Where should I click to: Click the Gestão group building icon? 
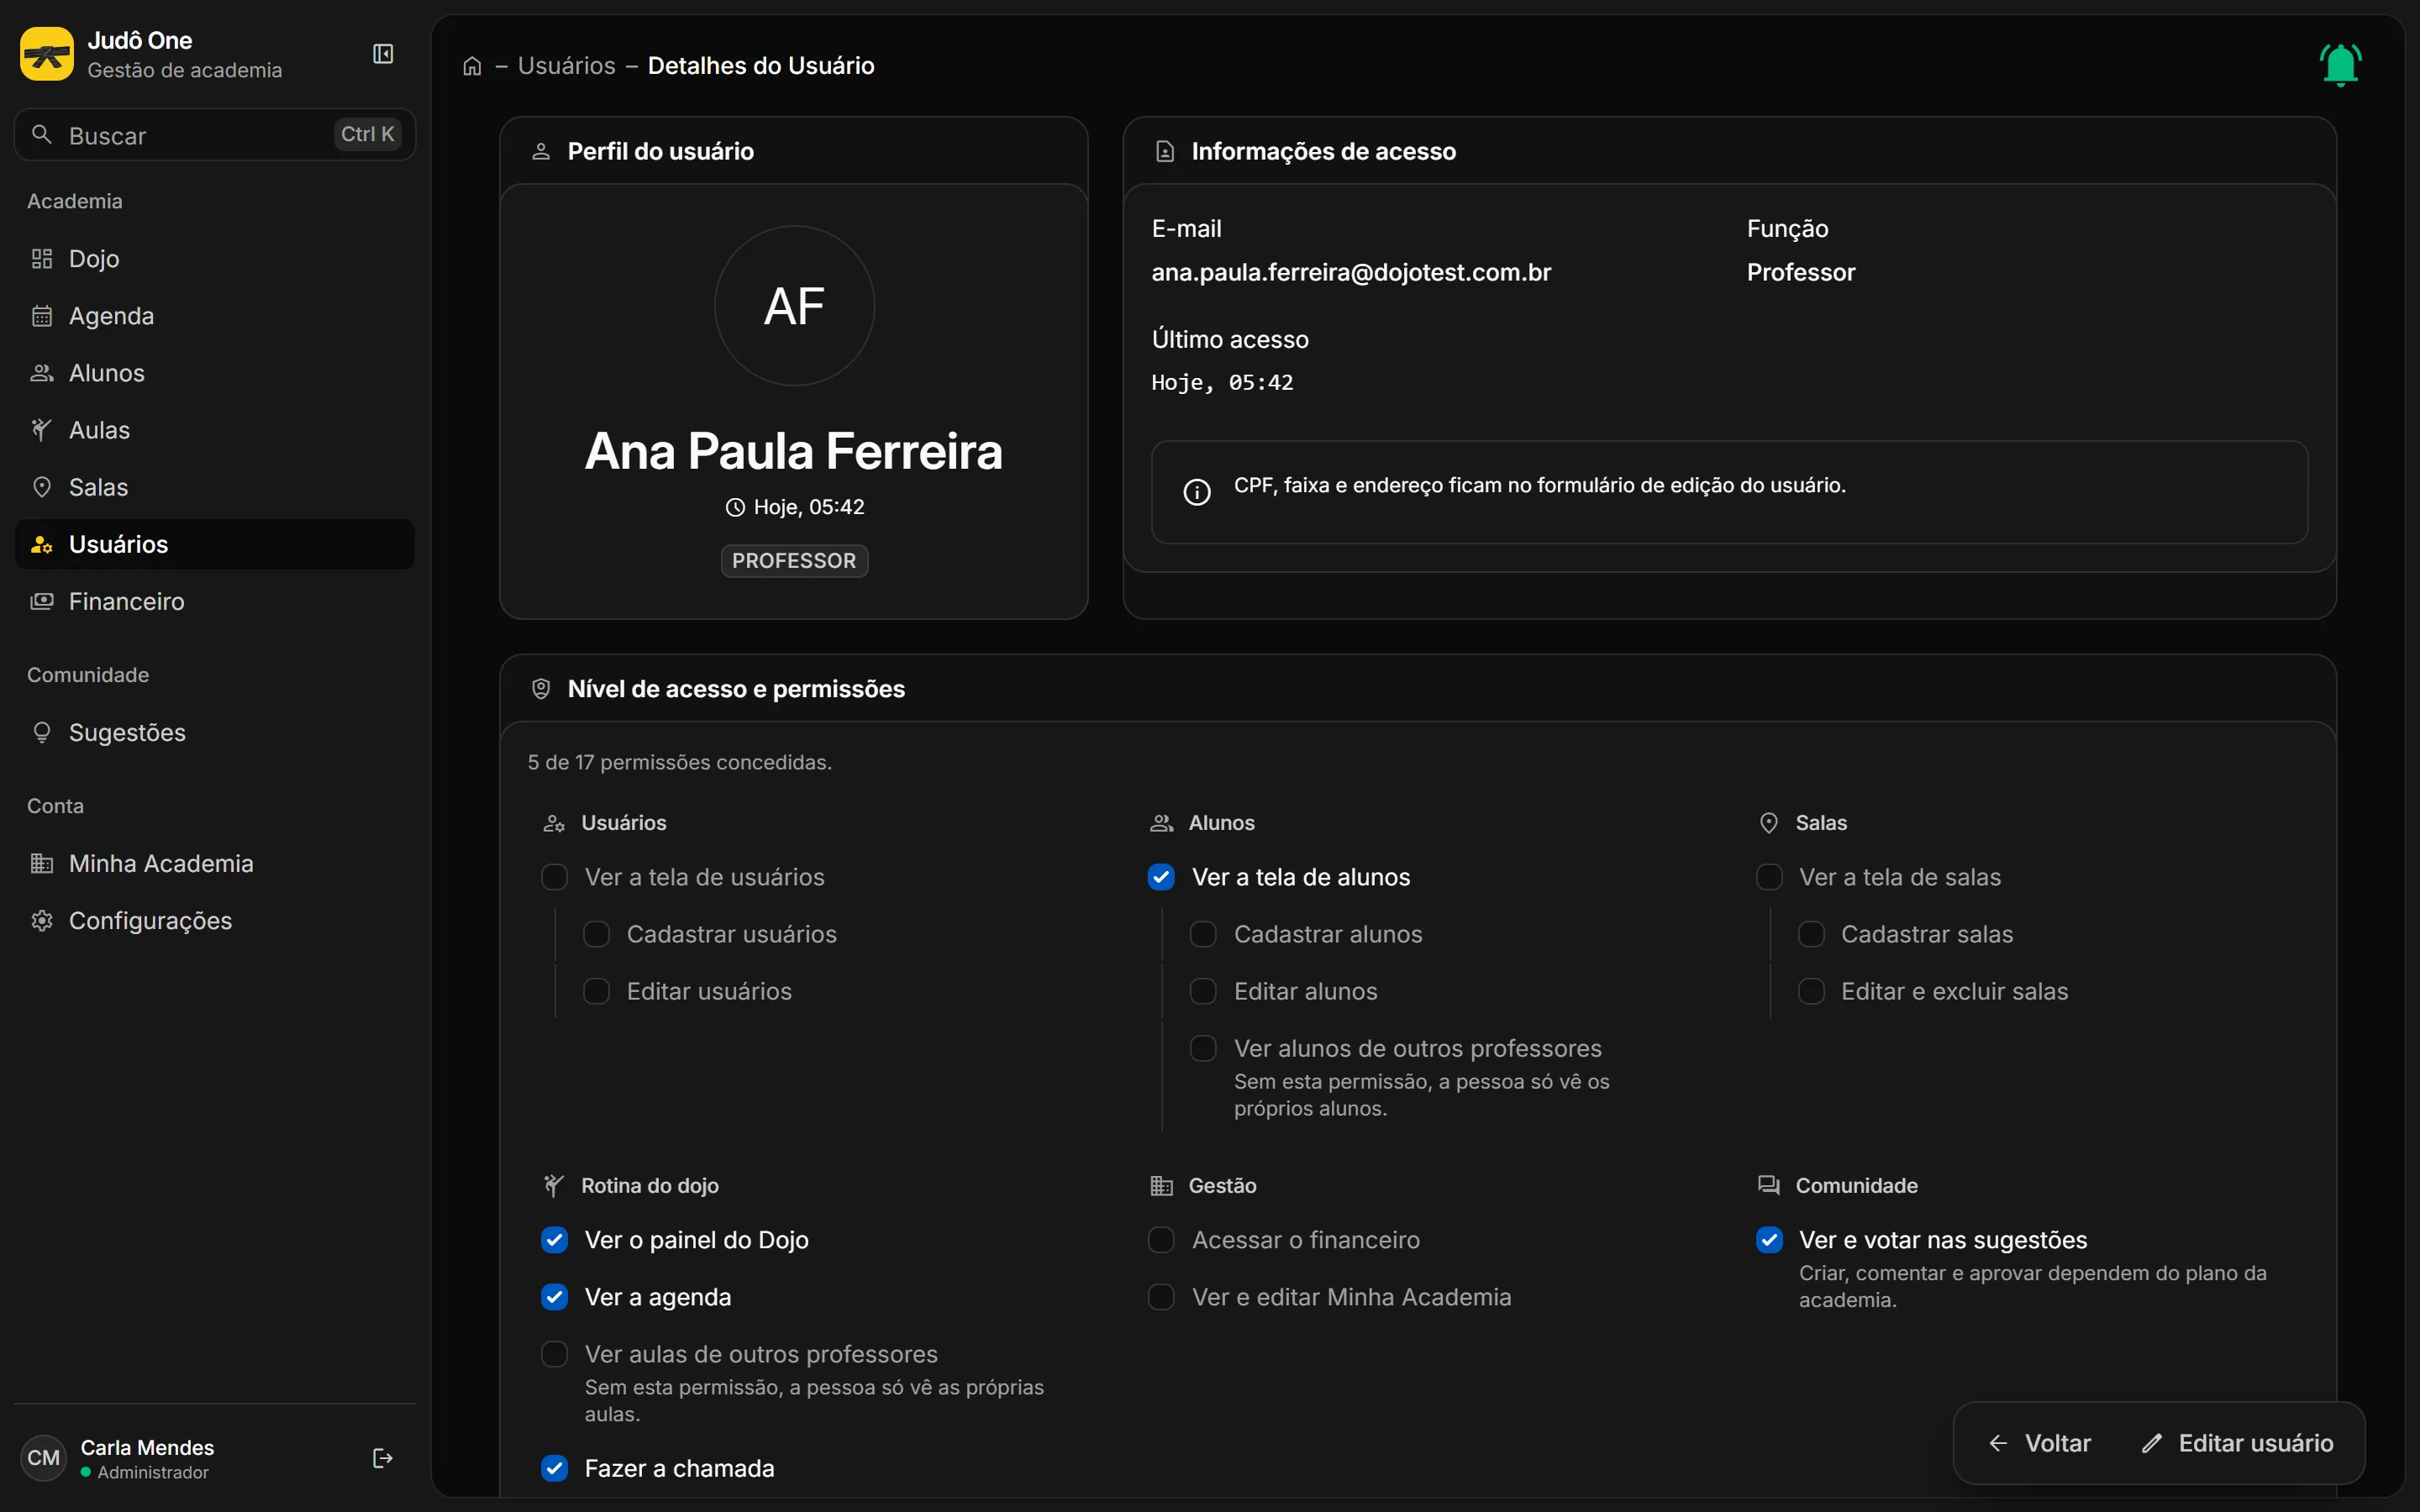(x=1161, y=1186)
